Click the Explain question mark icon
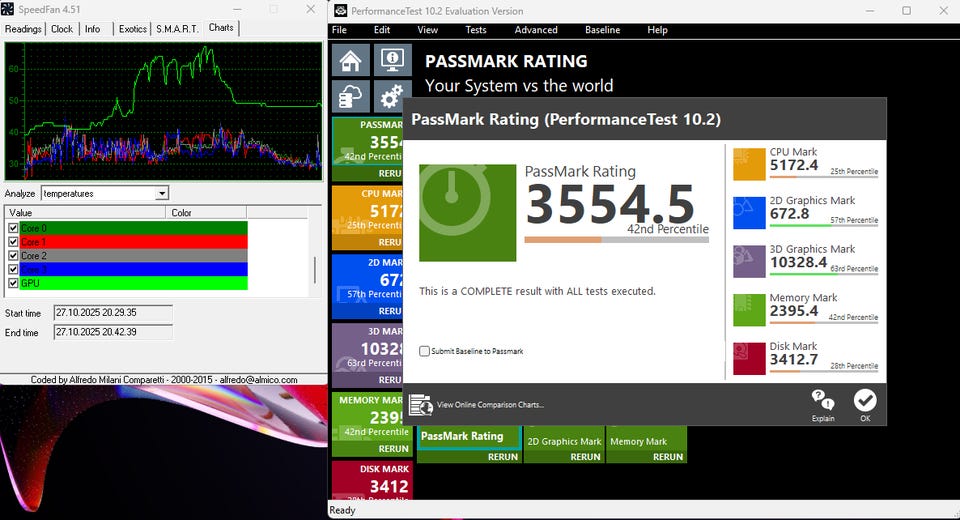This screenshot has height=520, width=960. point(823,405)
